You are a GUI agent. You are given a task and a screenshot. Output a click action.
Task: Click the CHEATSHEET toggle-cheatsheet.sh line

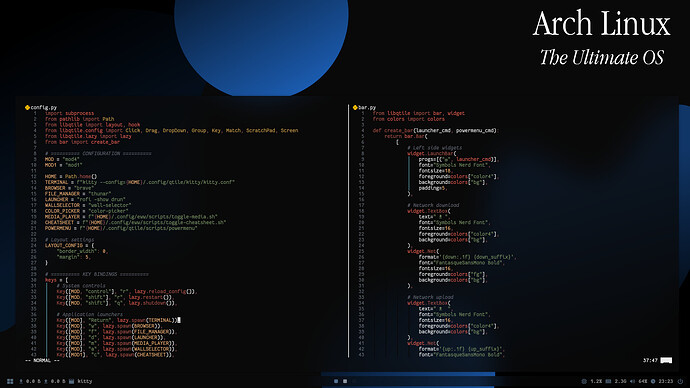tap(136, 222)
